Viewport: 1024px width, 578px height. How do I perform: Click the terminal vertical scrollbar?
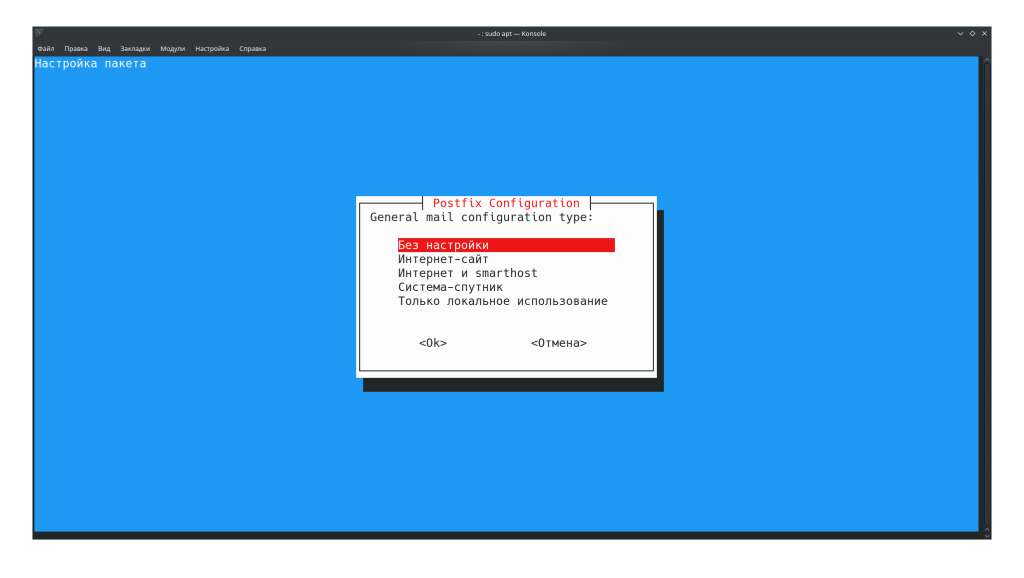987,294
